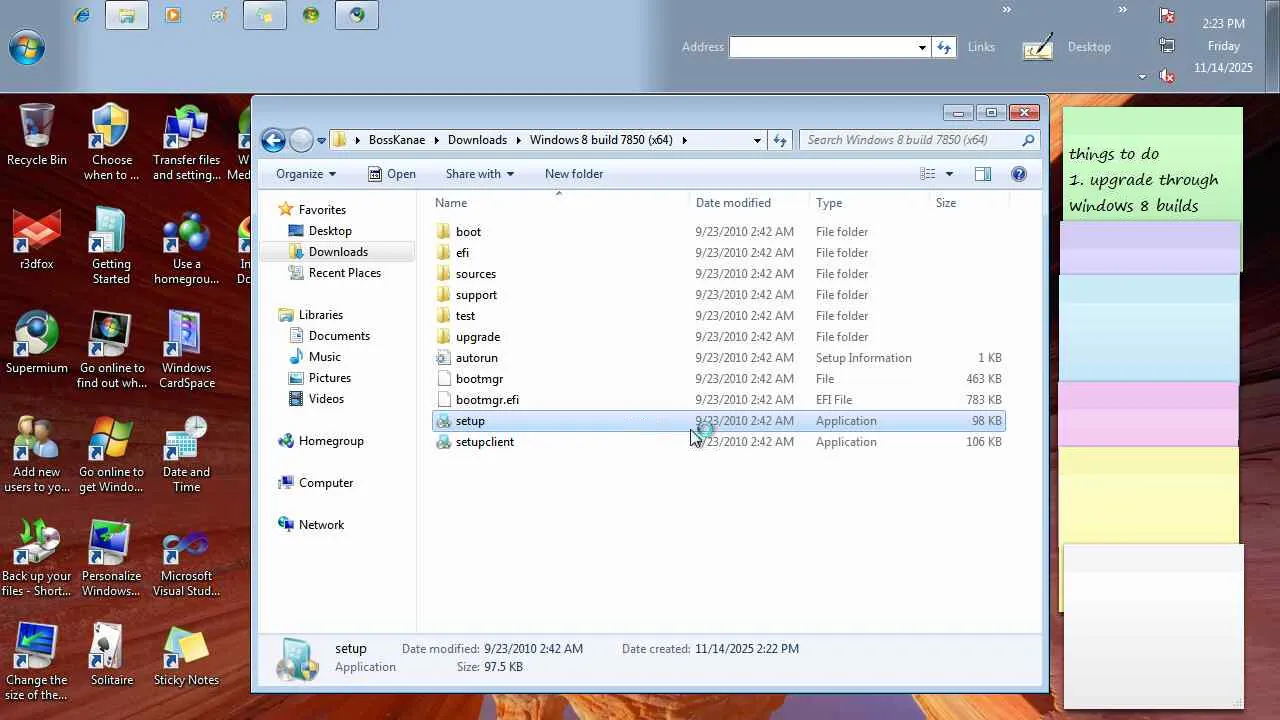Screen dimensions: 1280x720
Task: Show hidden tray icons arrow
Action: click(x=1142, y=76)
